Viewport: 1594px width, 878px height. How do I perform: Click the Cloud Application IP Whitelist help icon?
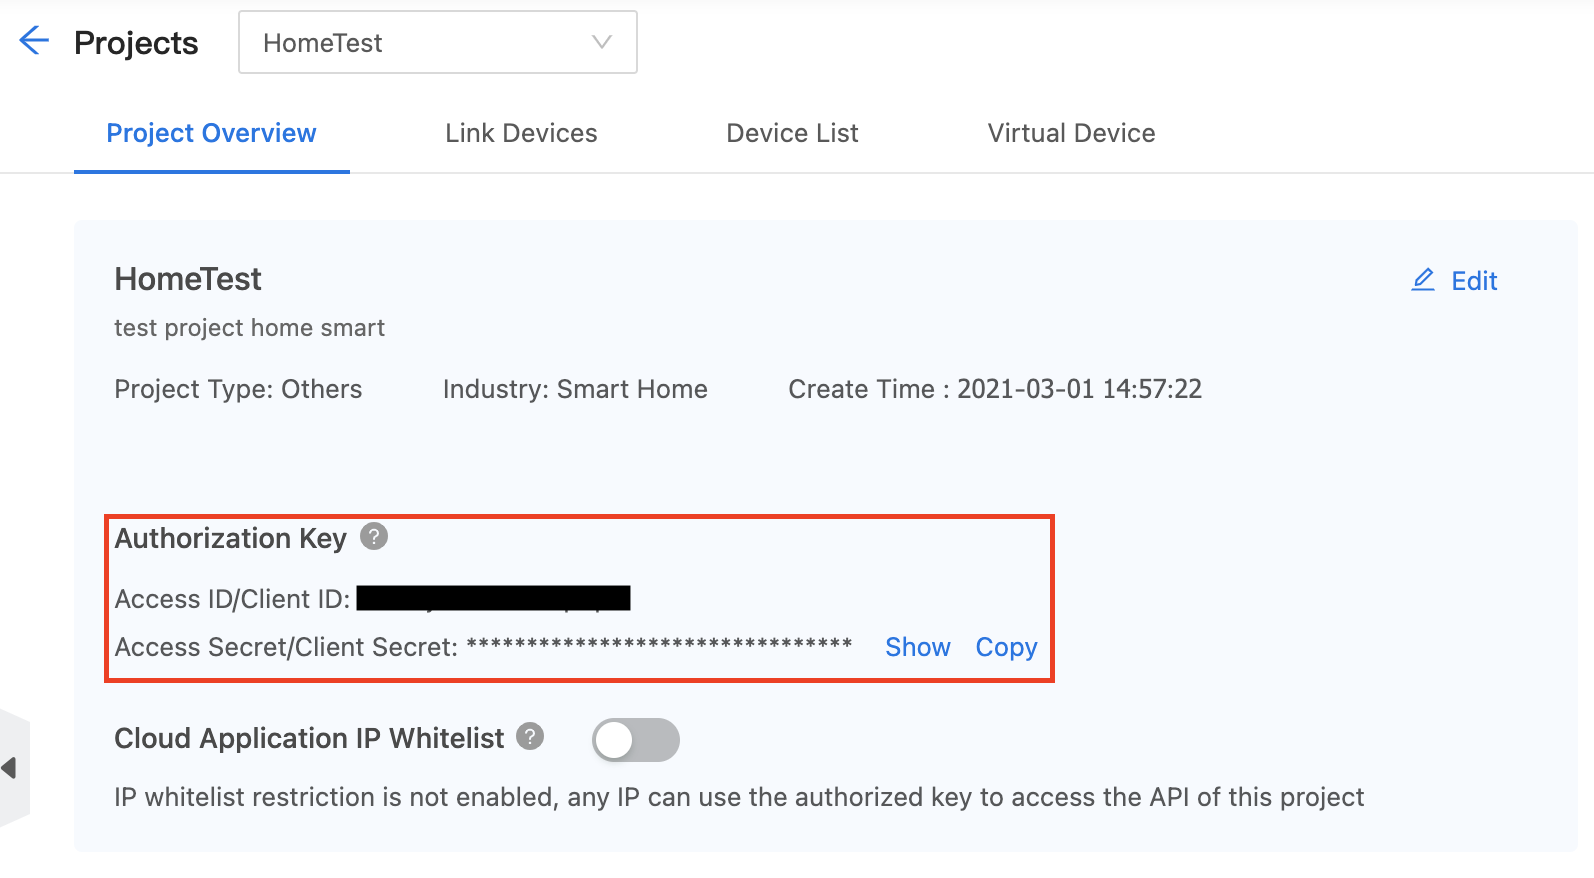[530, 737]
